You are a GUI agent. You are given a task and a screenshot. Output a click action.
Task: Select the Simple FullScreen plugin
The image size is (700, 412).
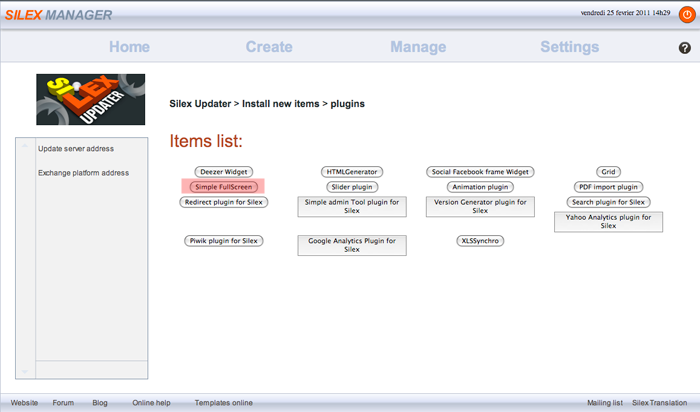click(224, 187)
